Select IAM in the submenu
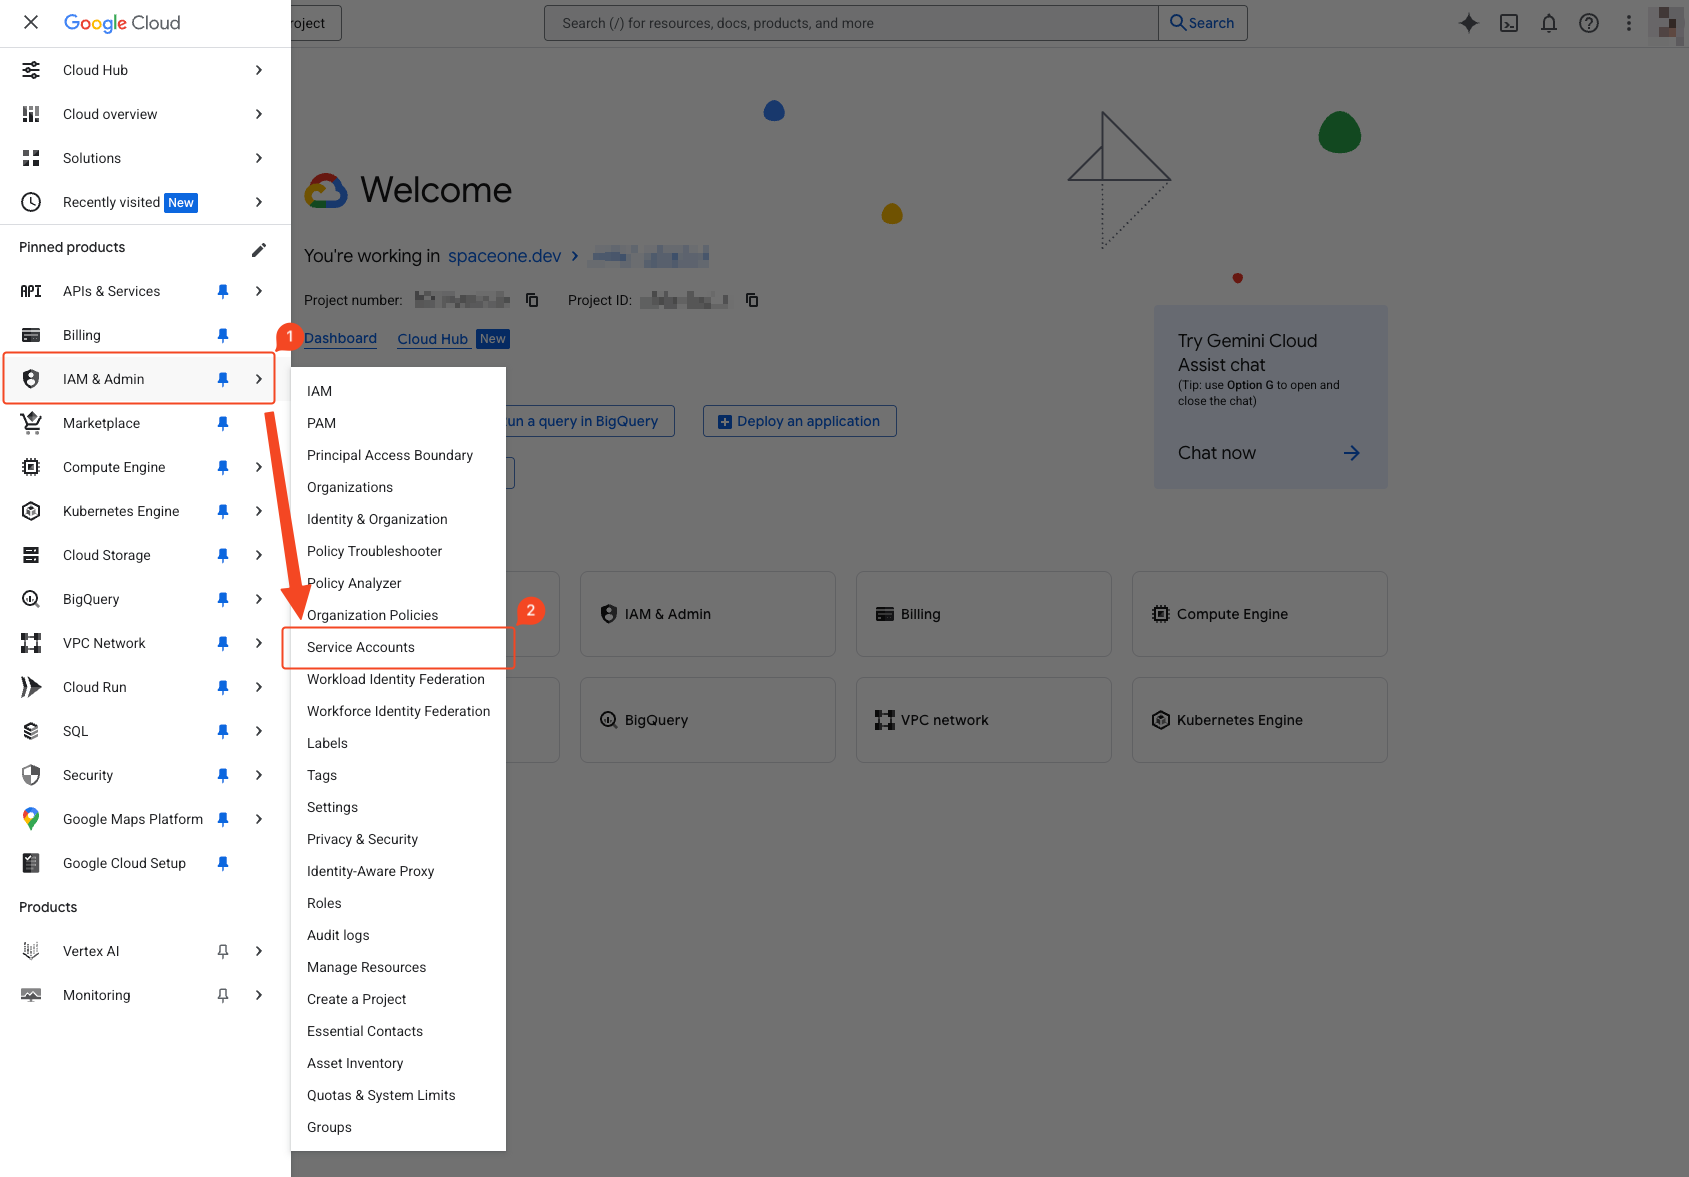This screenshot has width=1689, height=1177. (398, 391)
